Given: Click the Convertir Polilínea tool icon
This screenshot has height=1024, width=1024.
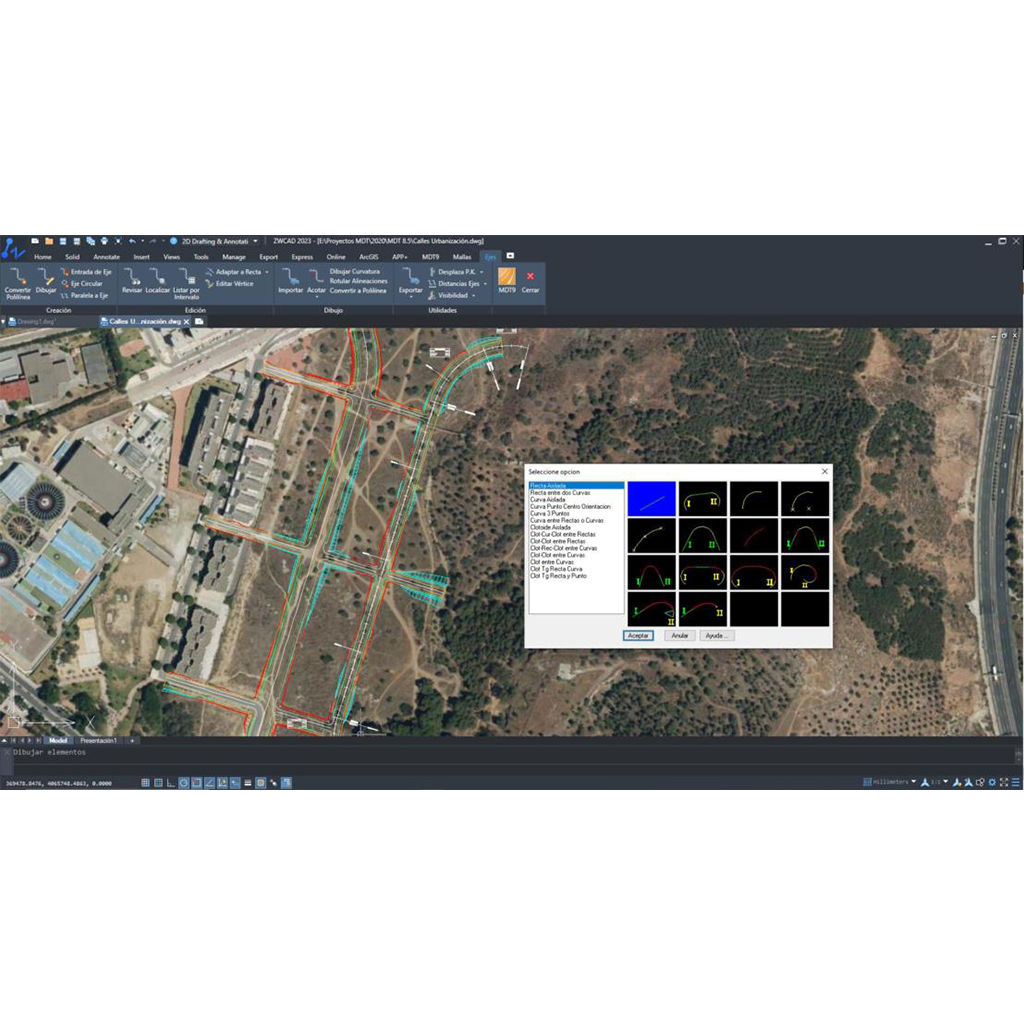Looking at the screenshot, I should 18,276.
